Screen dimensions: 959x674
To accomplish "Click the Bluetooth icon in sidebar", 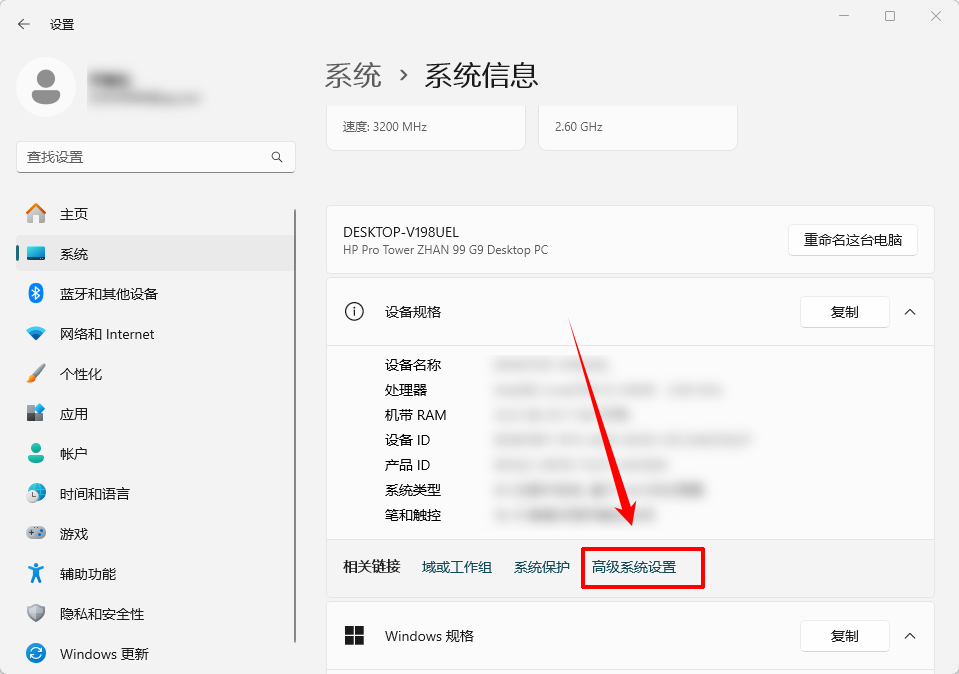I will (x=36, y=293).
